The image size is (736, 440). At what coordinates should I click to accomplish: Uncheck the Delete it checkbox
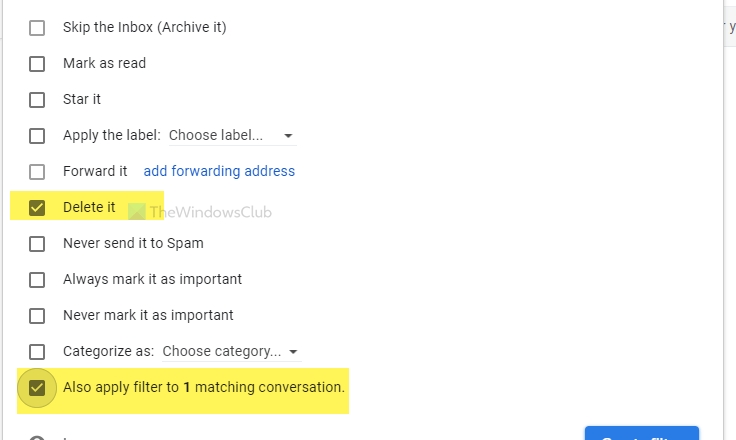tap(37, 207)
